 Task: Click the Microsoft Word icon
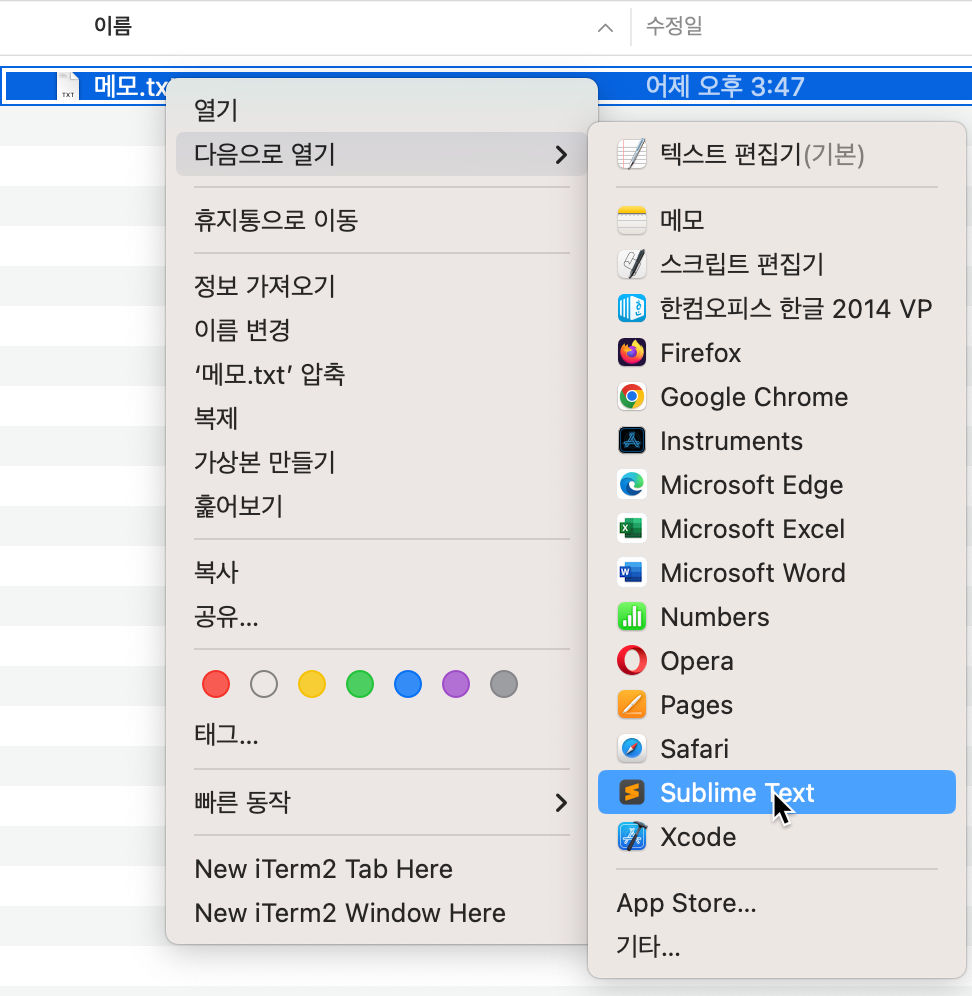[631, 573]
